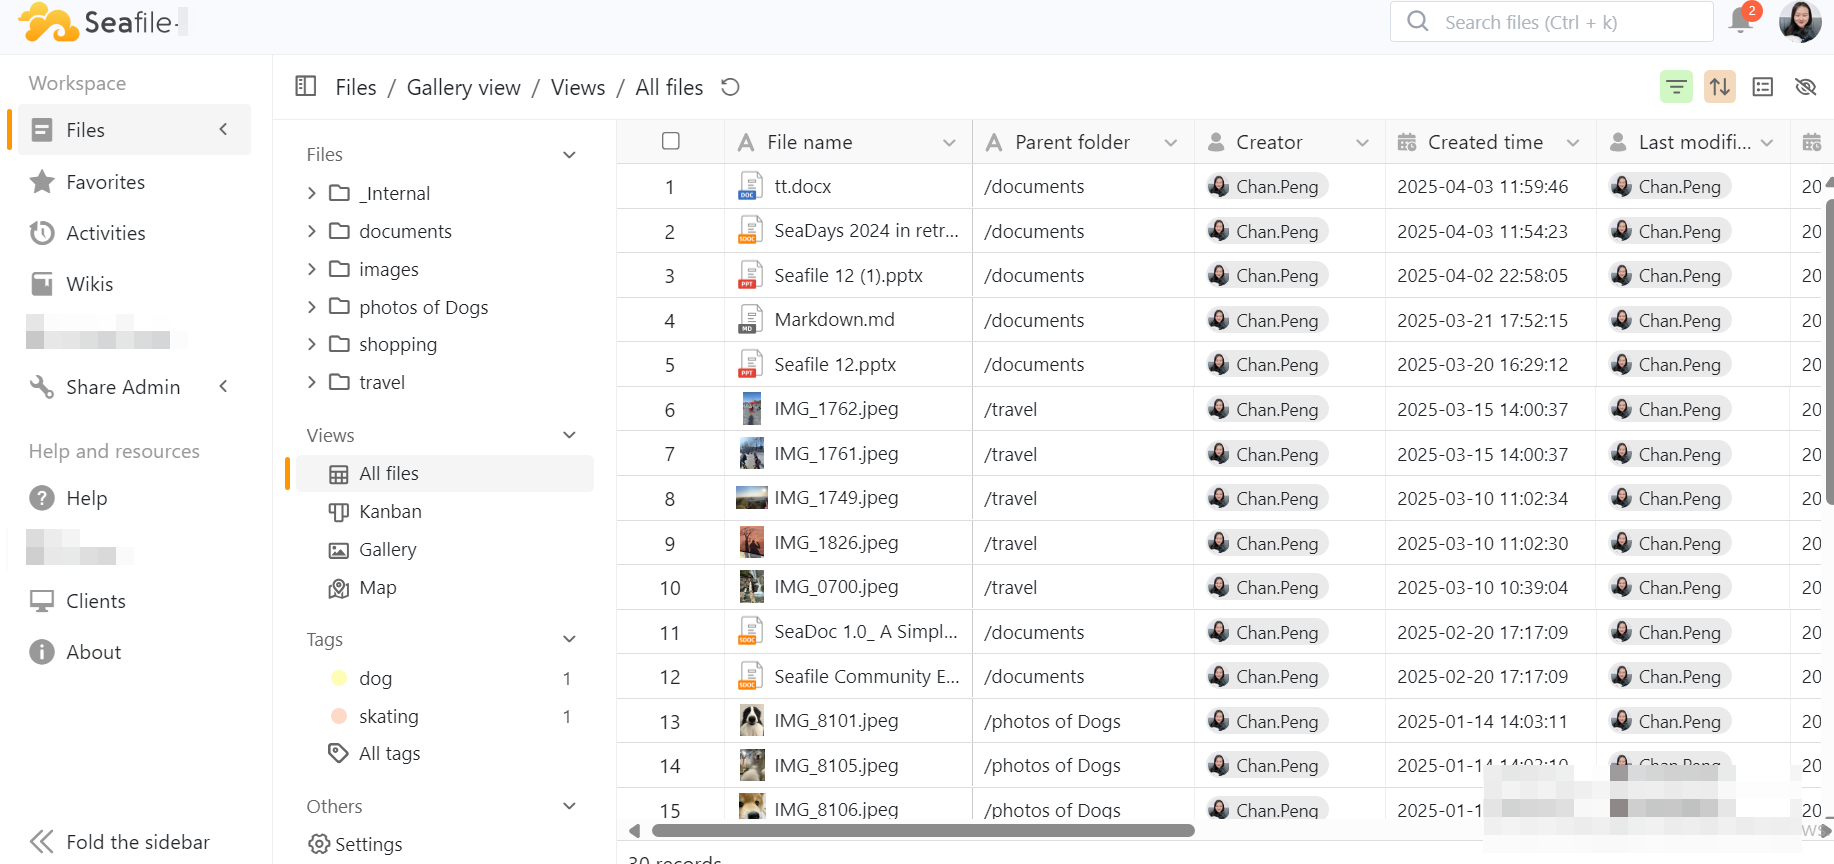Click Gallery view in the breadcrumb
Image resolution: width=1834 pixels, height=864 pixels.
pos(463,88)
